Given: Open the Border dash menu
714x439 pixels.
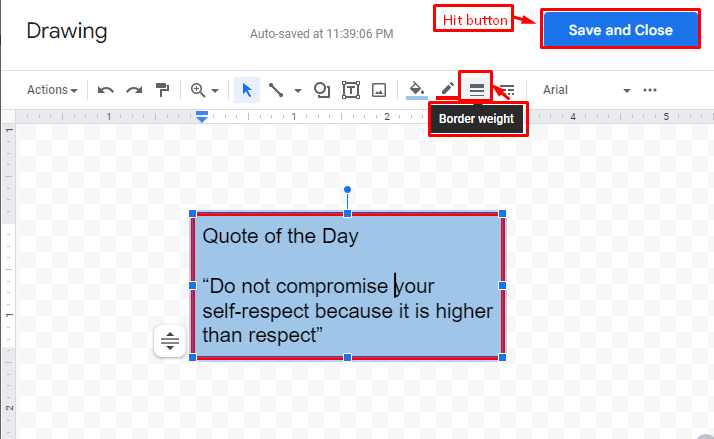Looking at the screenshot, I should click(x=507, y=90).
